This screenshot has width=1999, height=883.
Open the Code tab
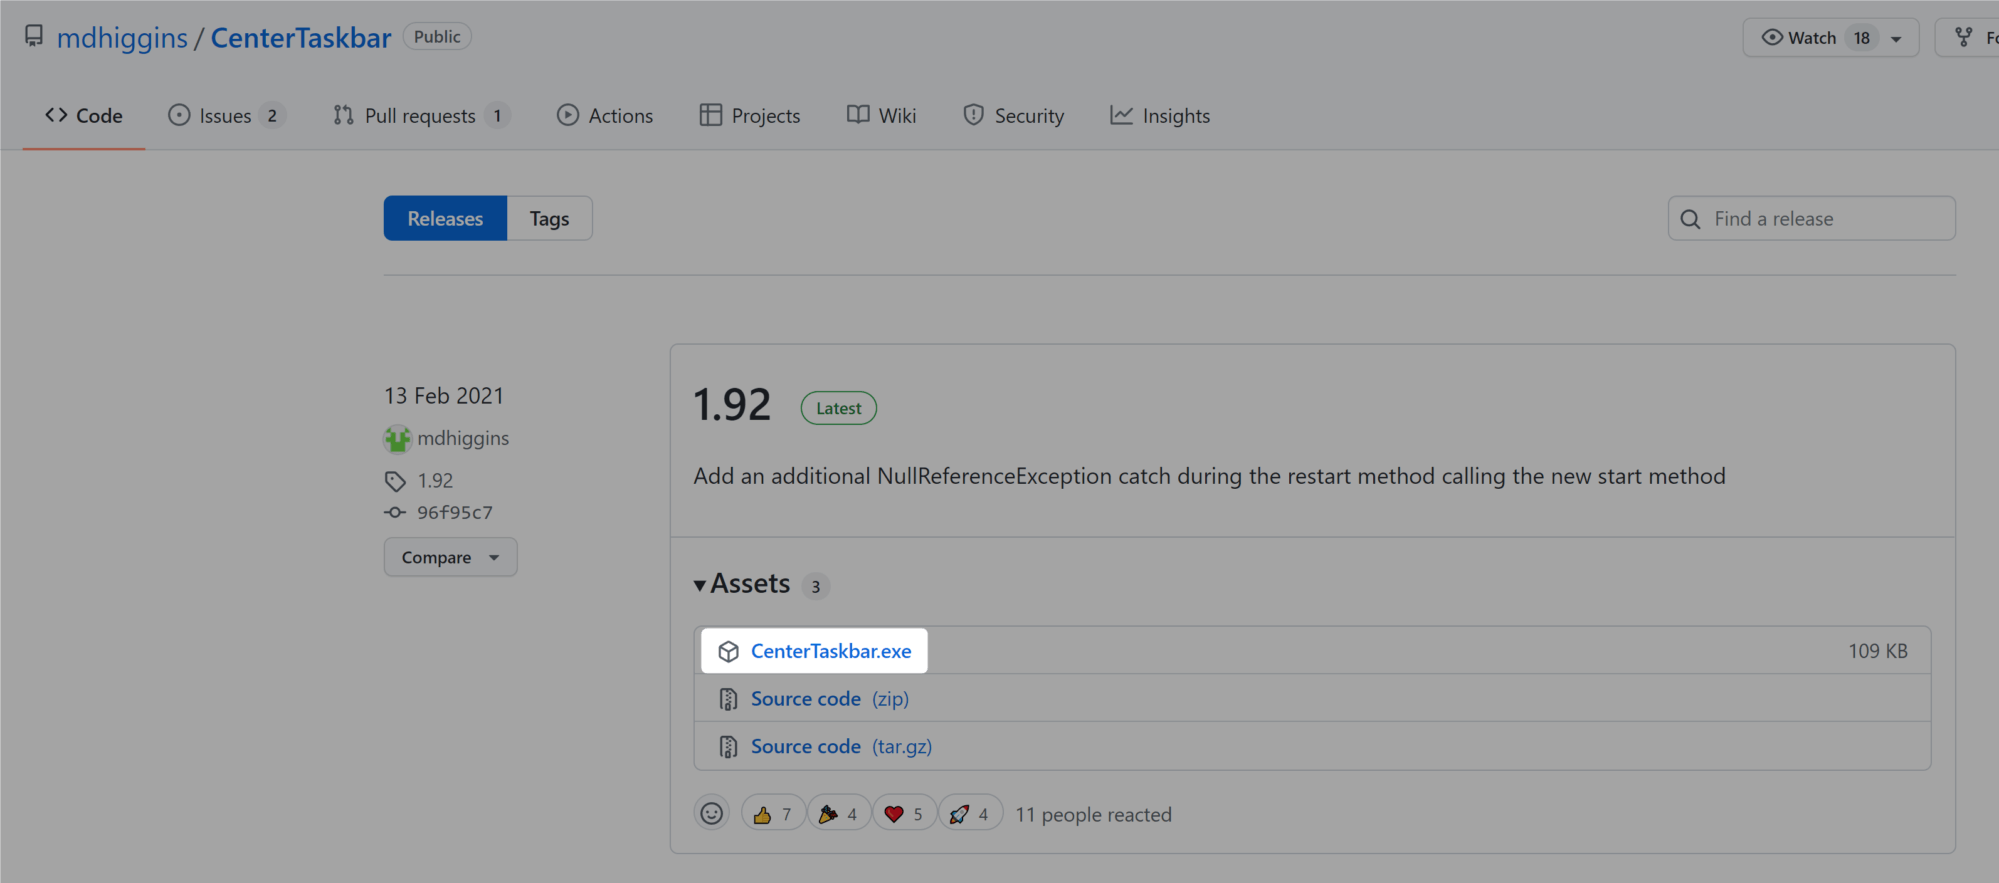[84, 116]
